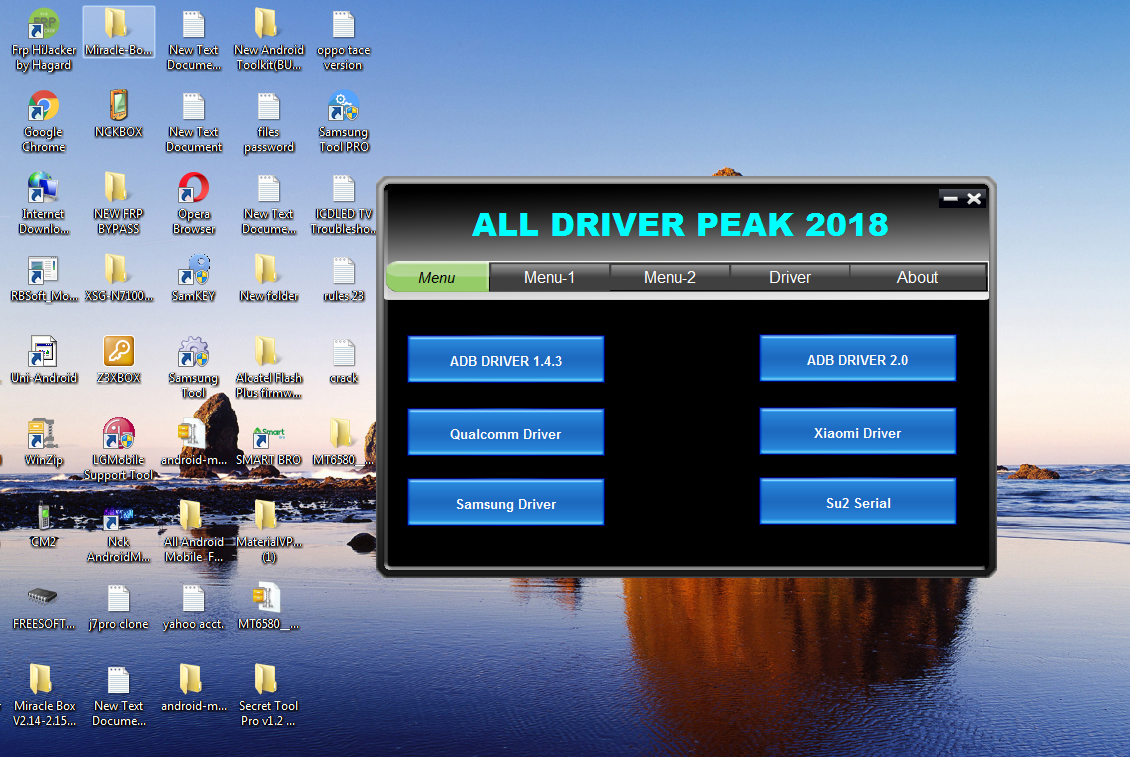Click Su2 Serial button
Image resolution: width=1130 pixels, height=757 pixels.
[x=858, y=502]
